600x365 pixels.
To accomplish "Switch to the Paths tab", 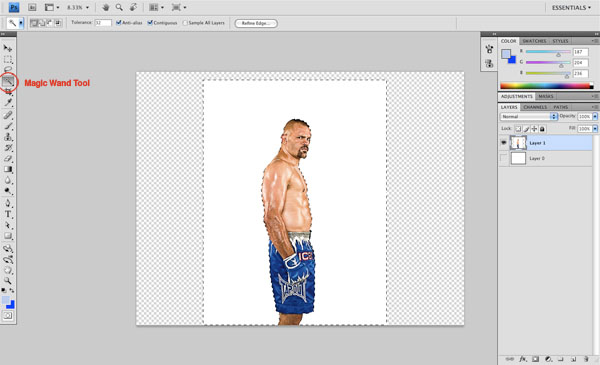I will (561, 107).
